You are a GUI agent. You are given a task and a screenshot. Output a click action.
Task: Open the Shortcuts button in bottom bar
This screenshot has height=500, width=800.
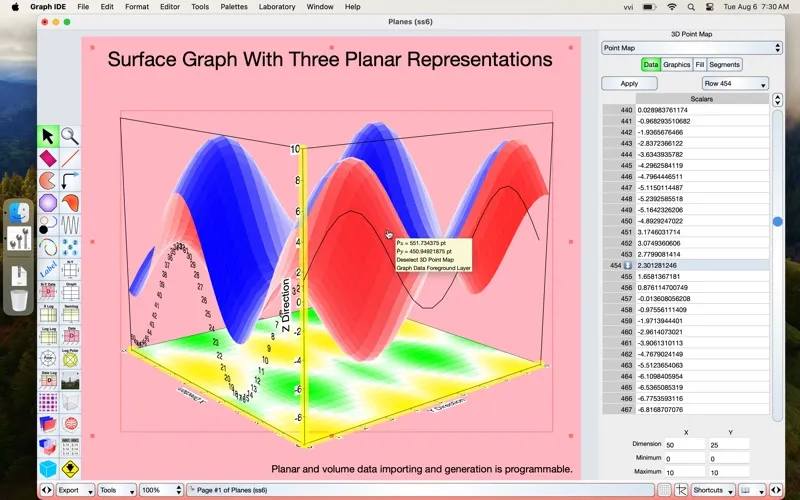[711, 491]
